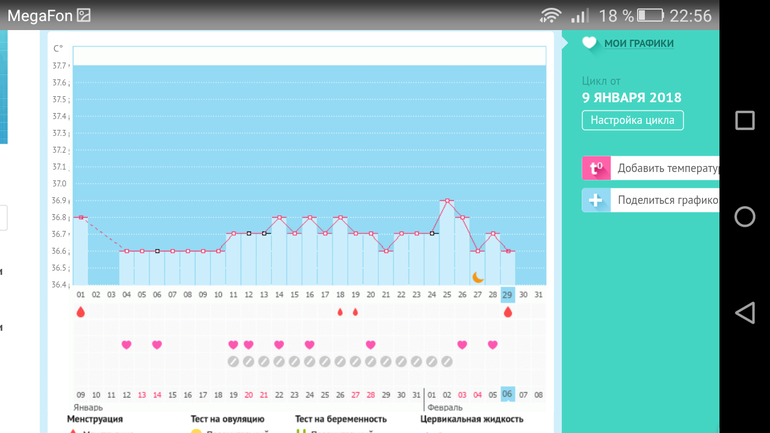The width and height of the screenshot is (770, 433).
Task: Tap the pink heart on day 28
Action: click(493, 345)
